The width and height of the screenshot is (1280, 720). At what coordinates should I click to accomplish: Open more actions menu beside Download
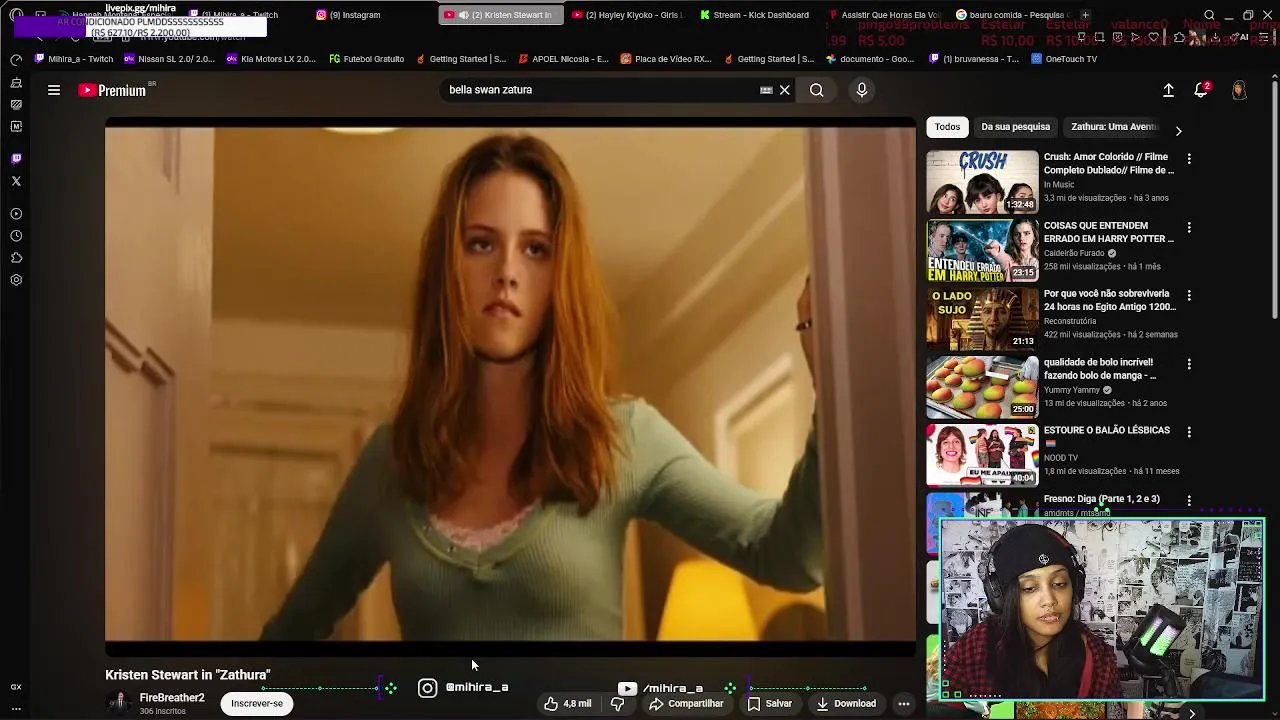904,704
